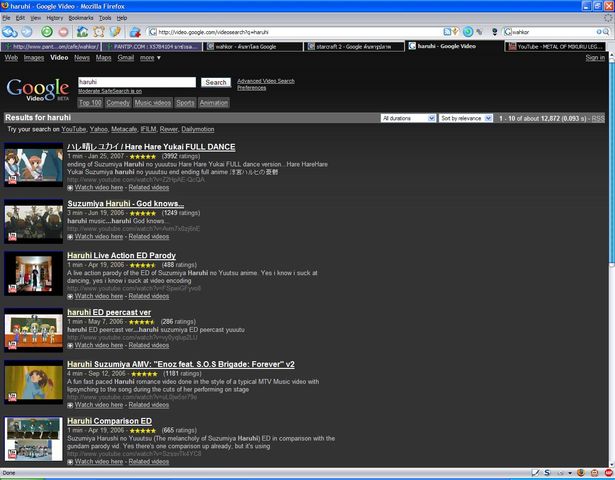Click the Animation category button

click(x=214, y=103)
